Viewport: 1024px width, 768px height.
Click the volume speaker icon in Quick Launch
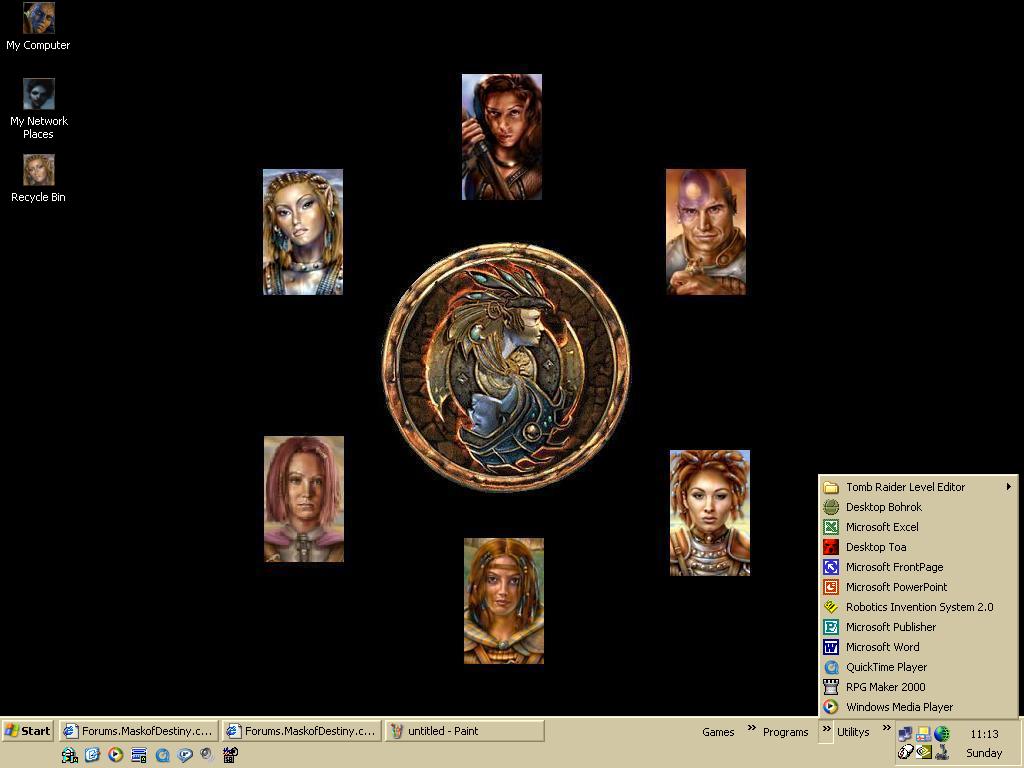pyautogui.click(x=208, y=756)
